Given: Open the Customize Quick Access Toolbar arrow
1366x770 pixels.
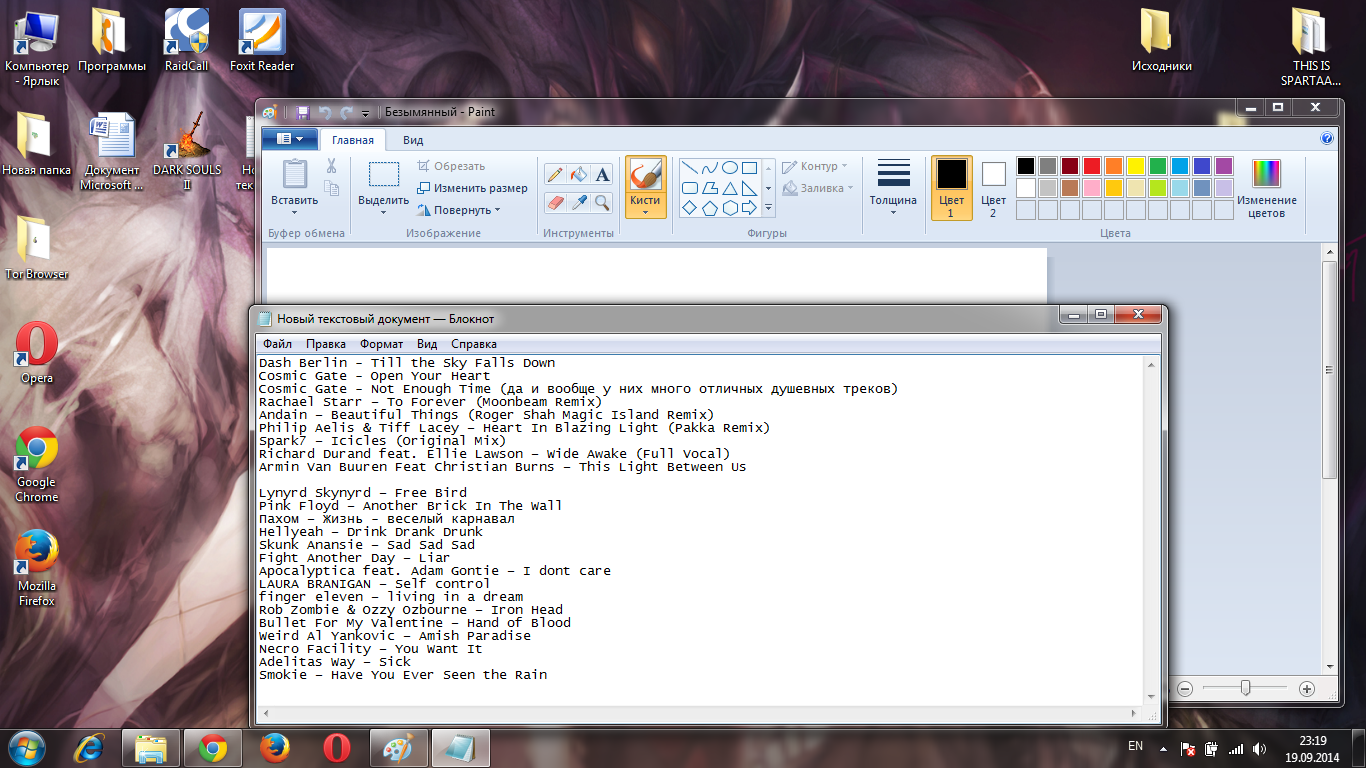Looking at the screenshot, I should click(x=365, y=113).
